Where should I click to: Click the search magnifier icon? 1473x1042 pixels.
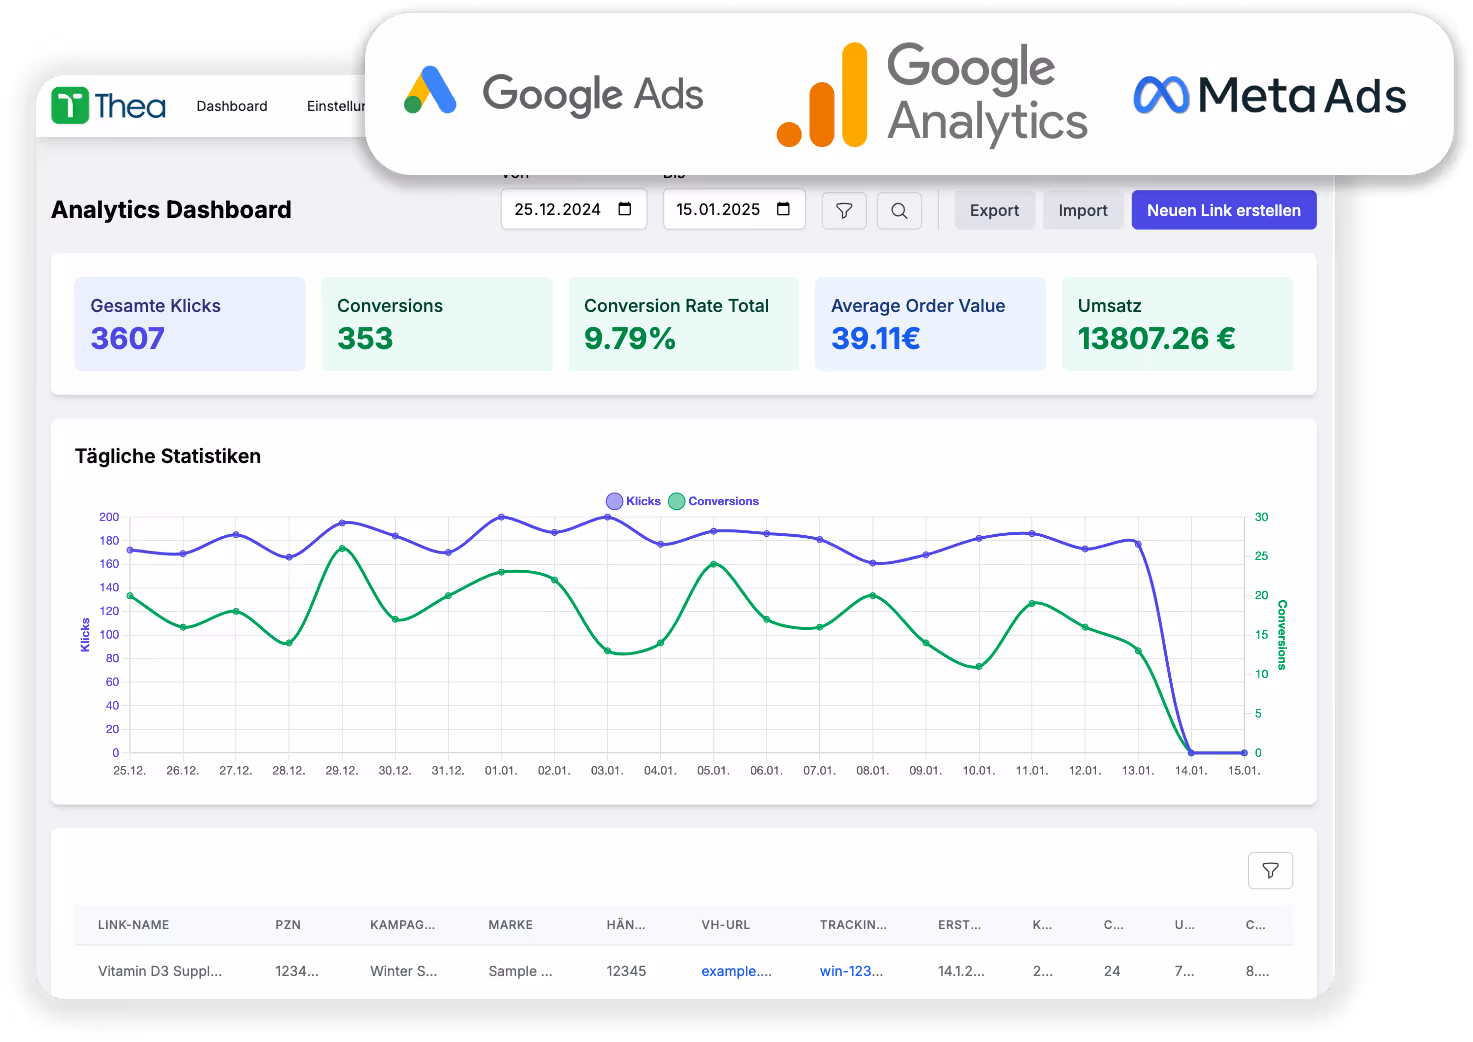click(x=899, y=210)
